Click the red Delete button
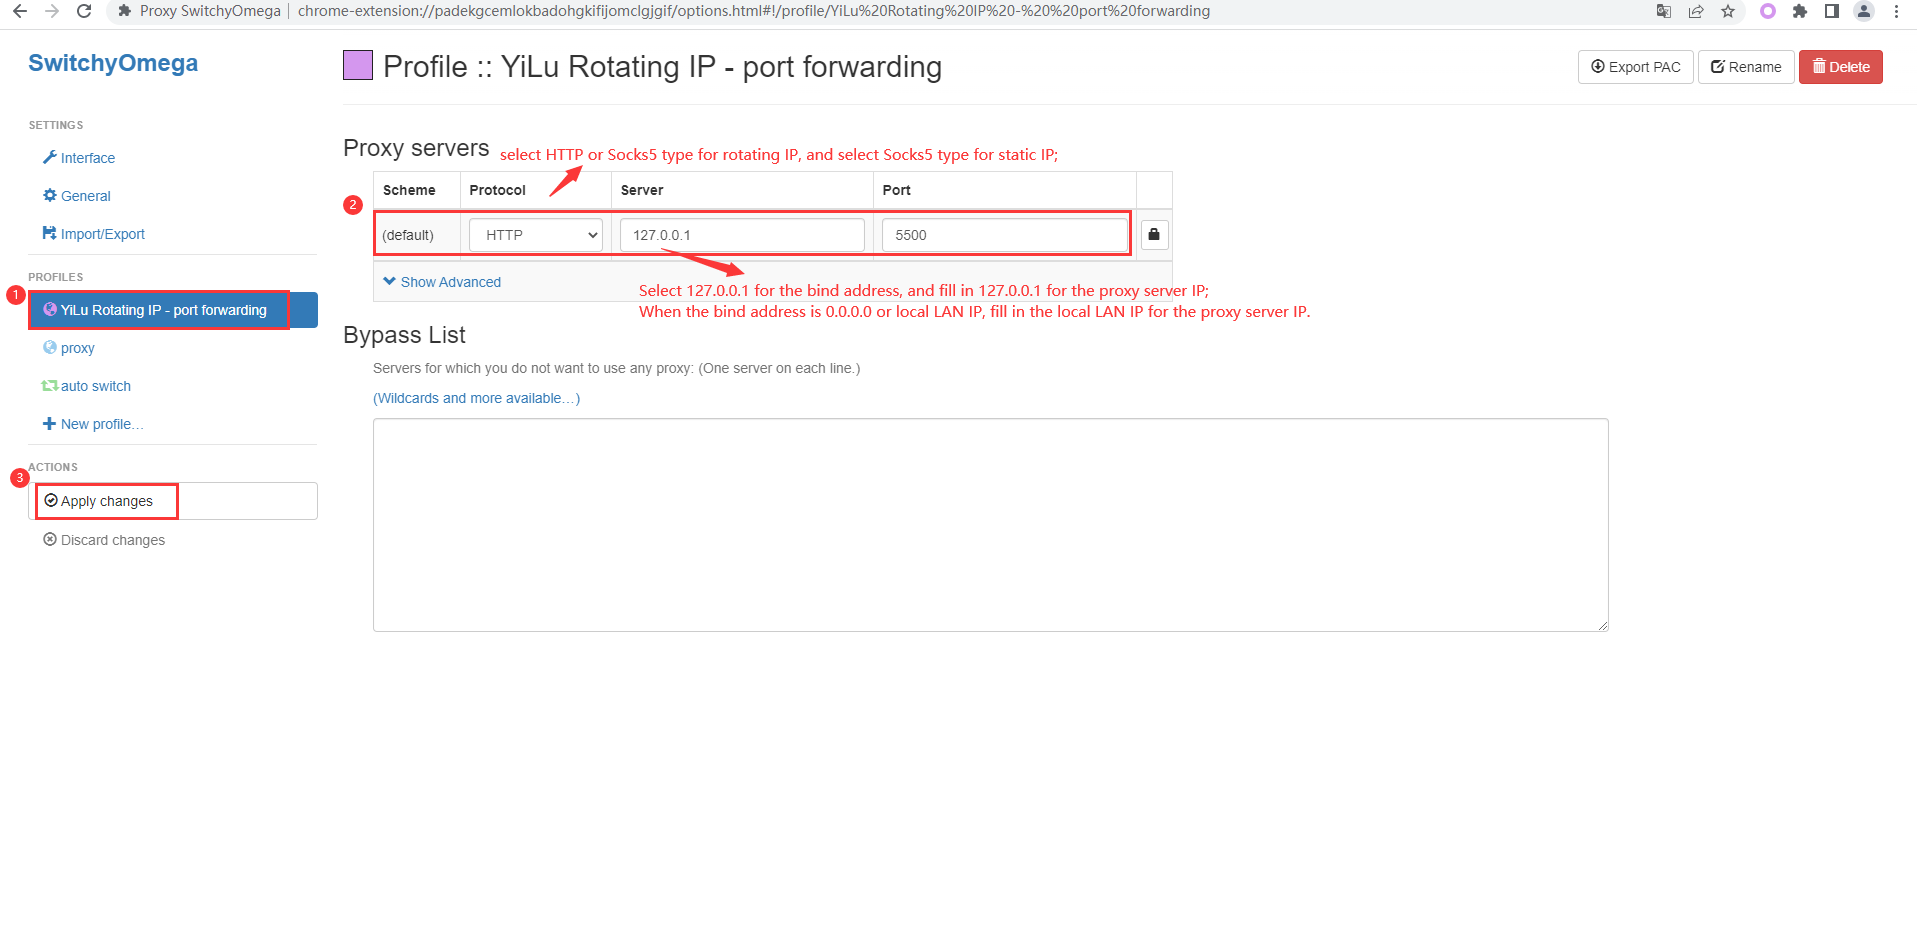Image resolution: width=1917 pixels, height=925 pixels. tap(1841, 67)
